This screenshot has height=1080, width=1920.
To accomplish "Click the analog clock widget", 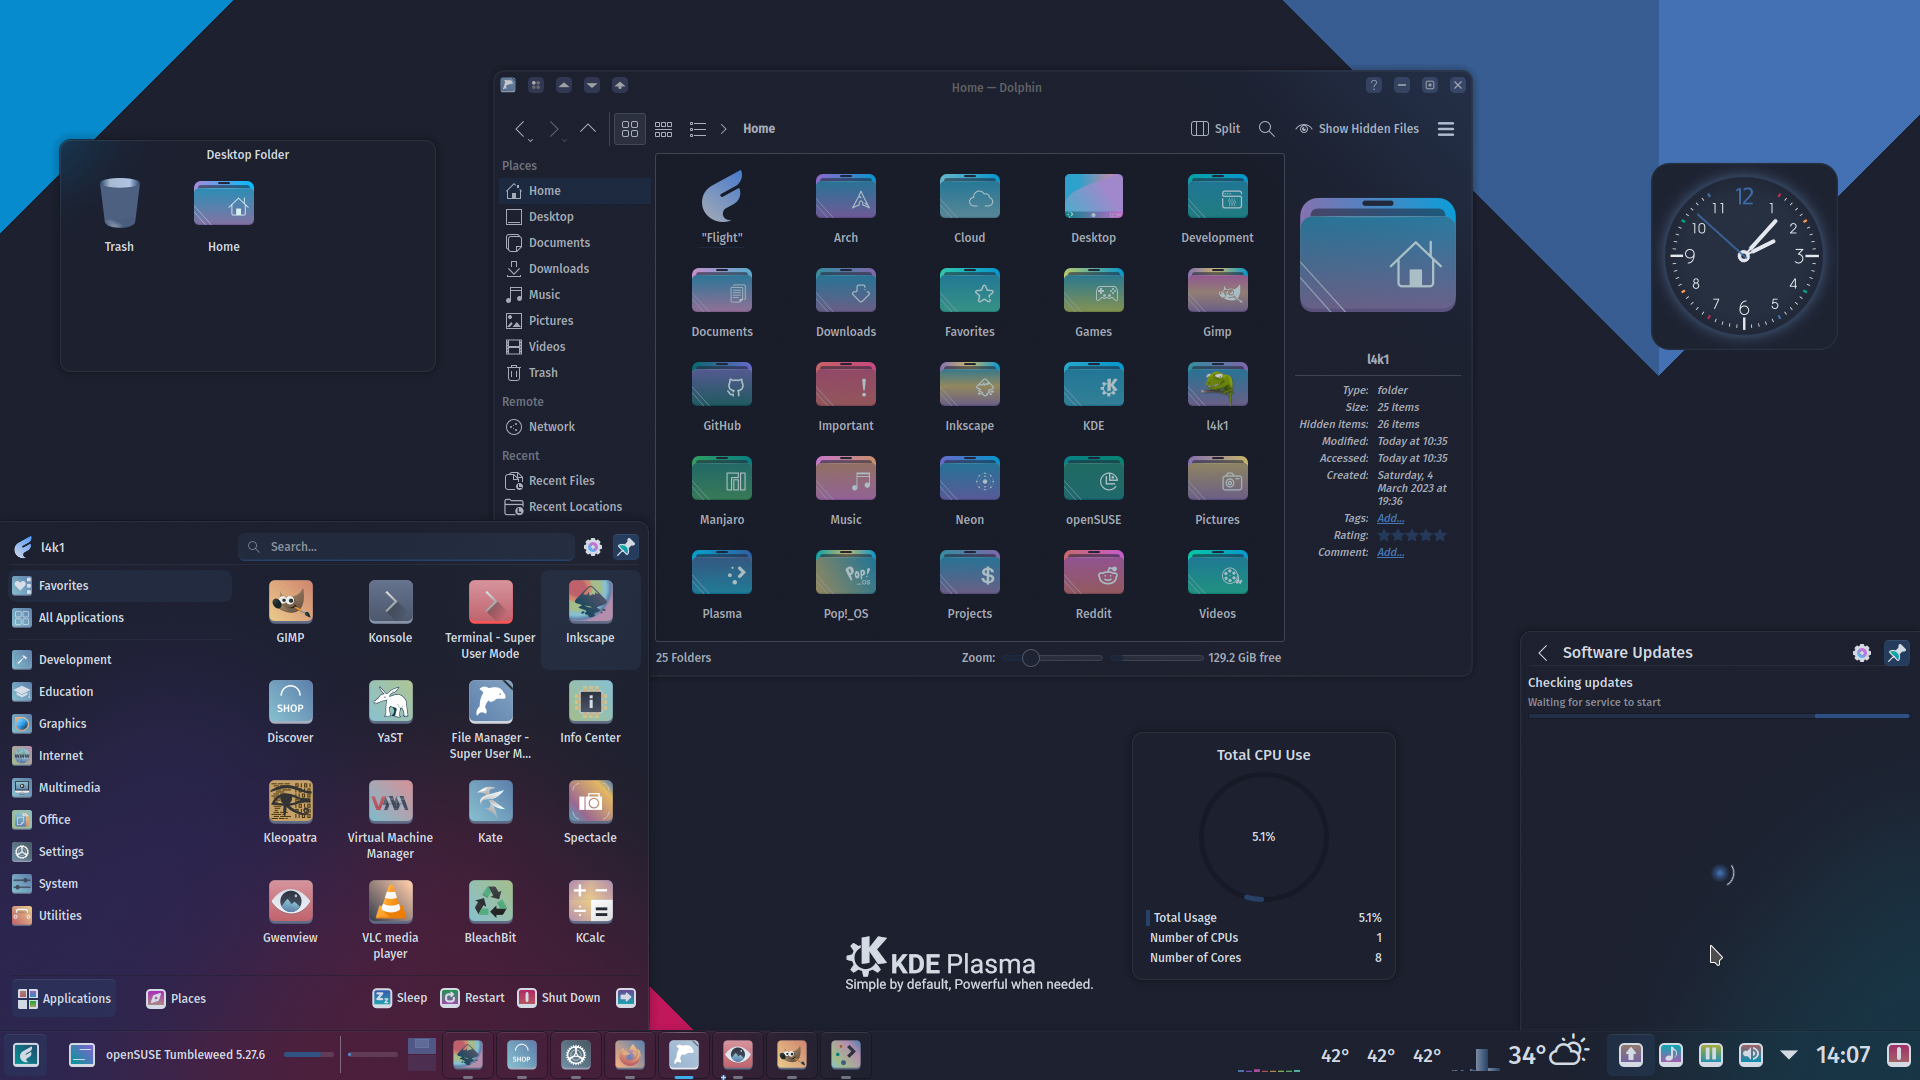I will [1743, 256].
